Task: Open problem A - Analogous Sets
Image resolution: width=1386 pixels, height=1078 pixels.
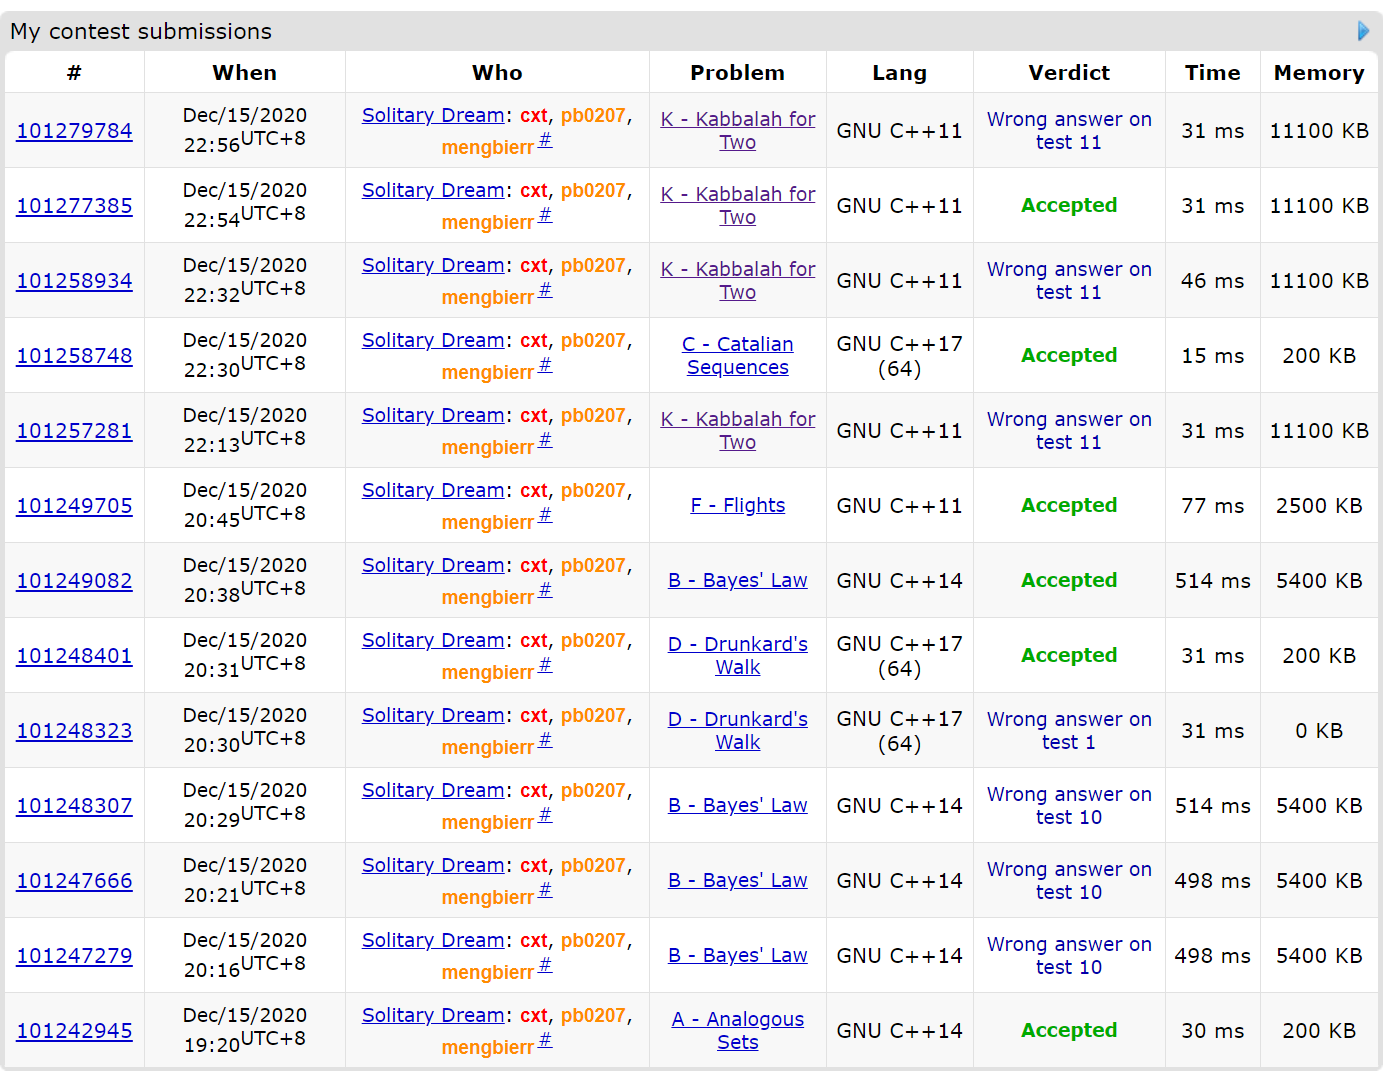Action: [737, 1031]
